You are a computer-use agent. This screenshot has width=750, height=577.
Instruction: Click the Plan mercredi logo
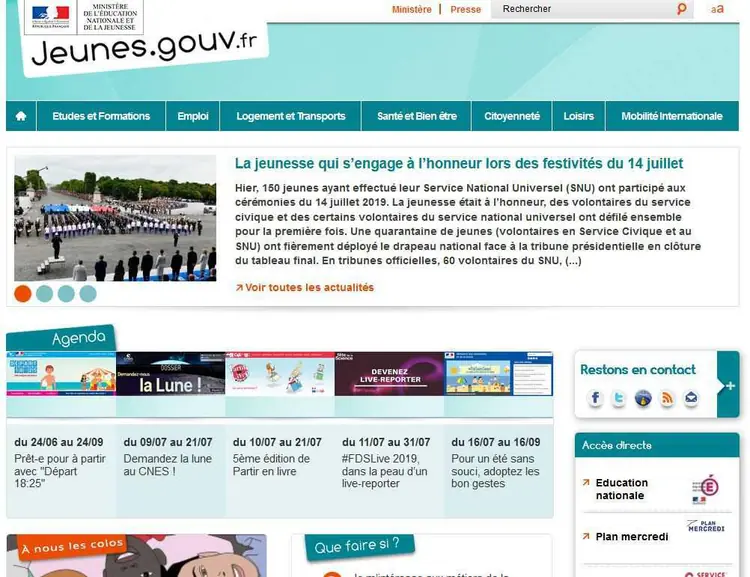point(706,527)
